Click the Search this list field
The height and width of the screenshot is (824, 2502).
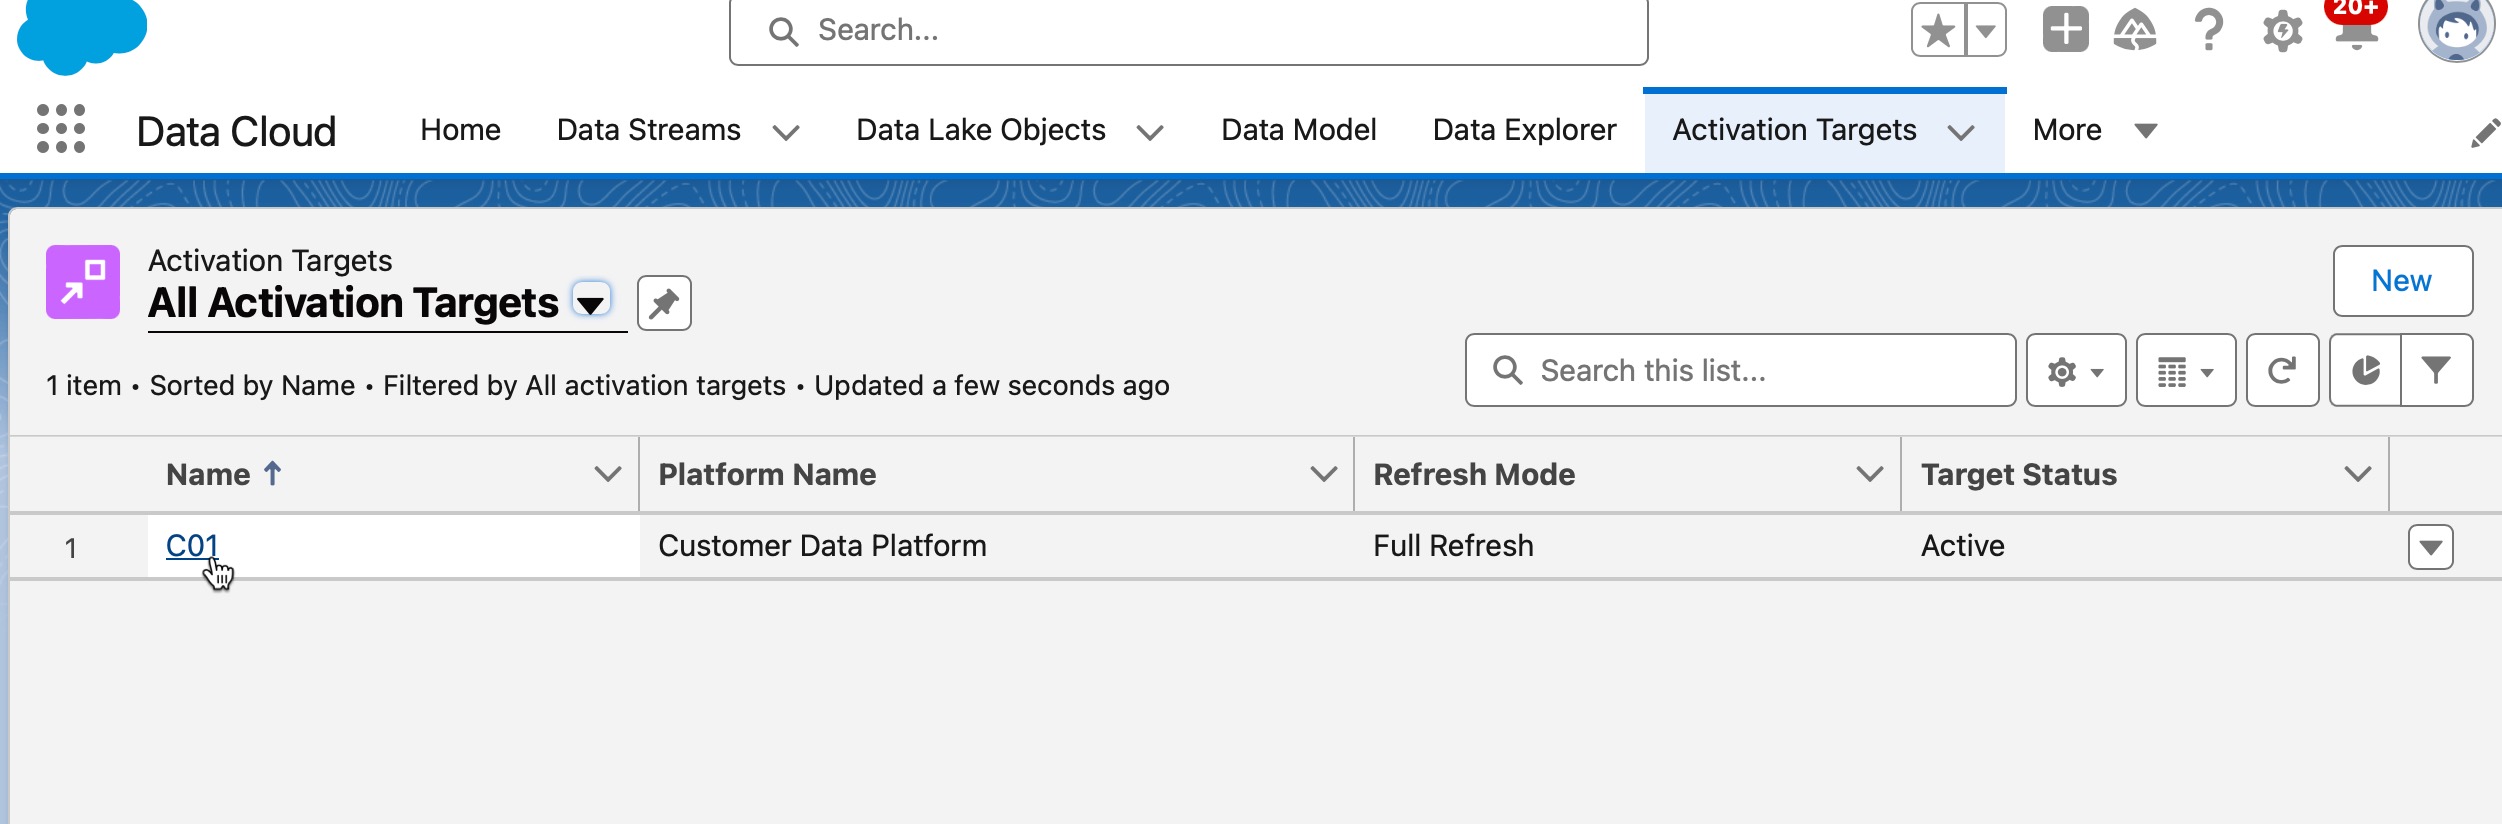point(1740,371)
